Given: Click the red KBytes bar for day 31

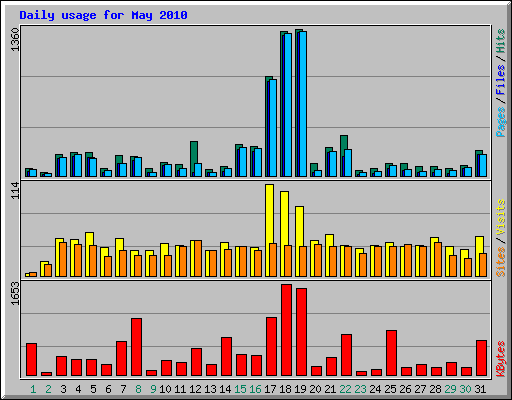Looking at the screenshot, I should coord(481,358).
